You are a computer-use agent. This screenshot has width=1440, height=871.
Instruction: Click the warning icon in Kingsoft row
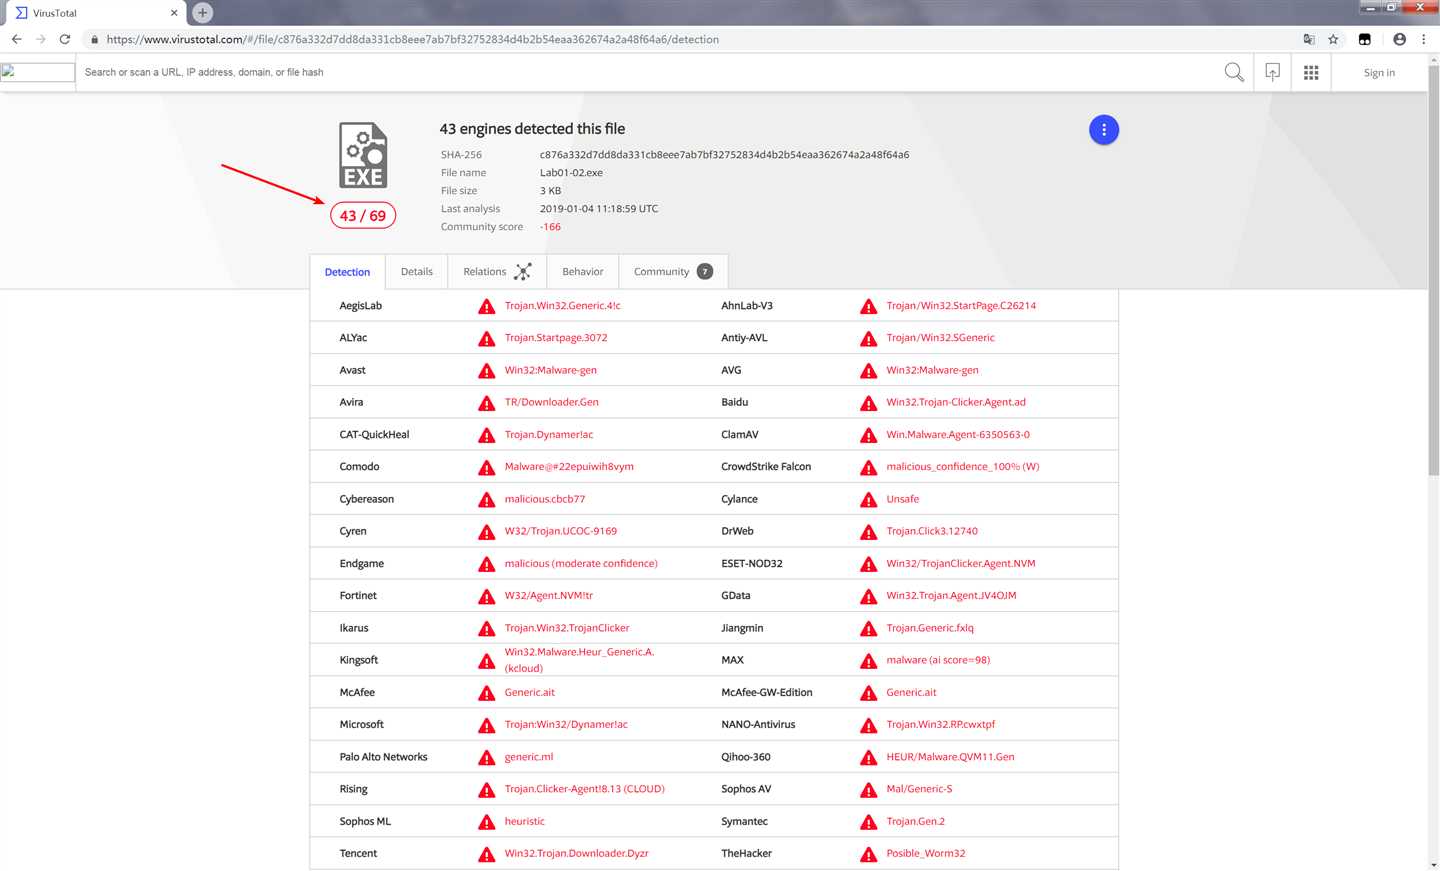point(487,661)
